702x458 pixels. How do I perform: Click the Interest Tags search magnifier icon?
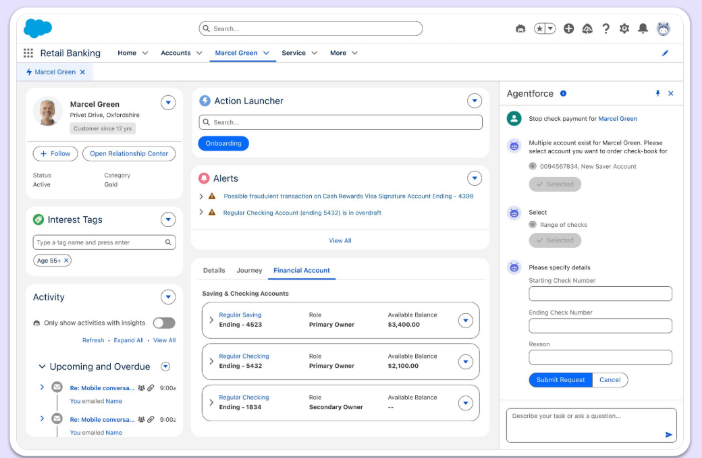pyautogui.click(x=168, y=242)
